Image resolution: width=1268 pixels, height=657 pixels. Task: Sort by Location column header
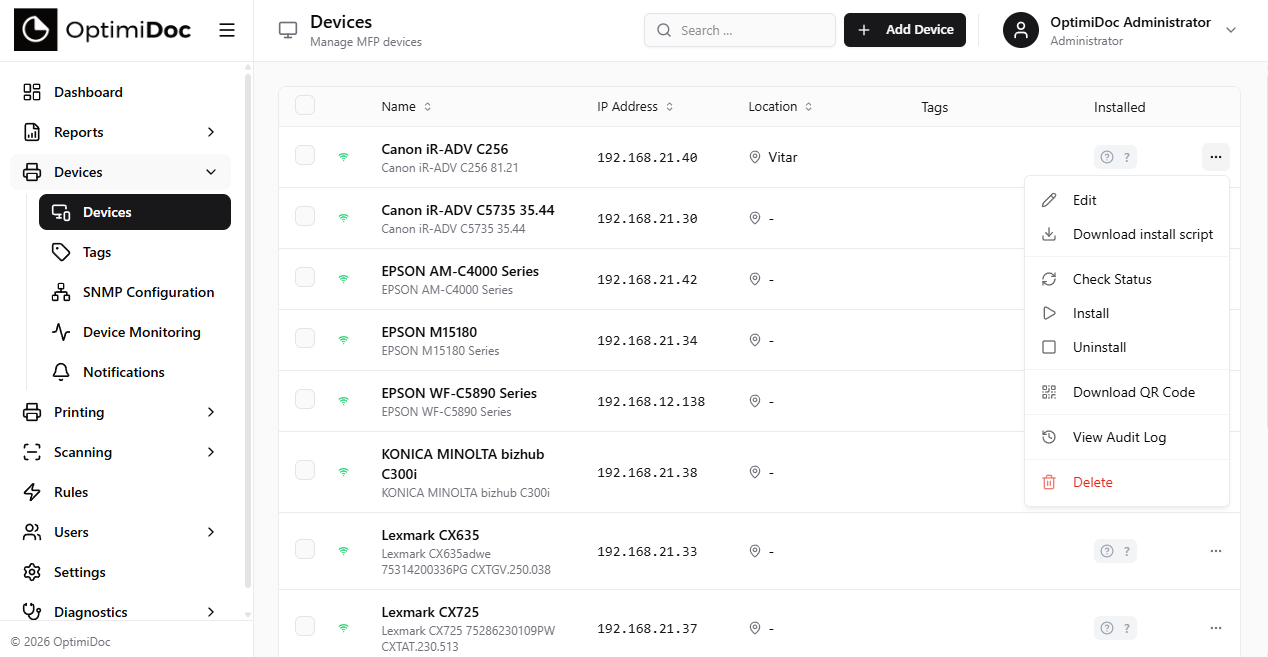point(780,107)
